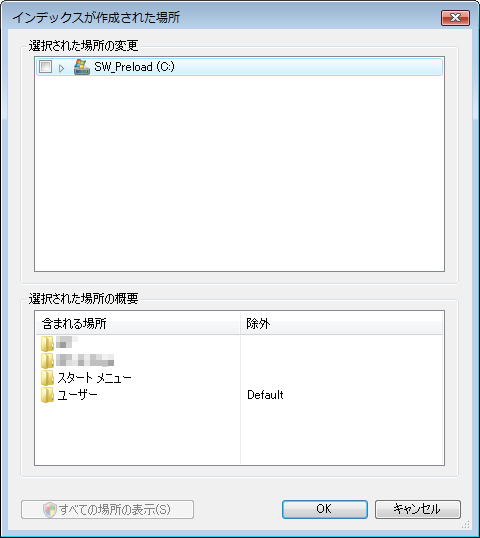Select the ユーザー entry in summary list

[77, 395]
